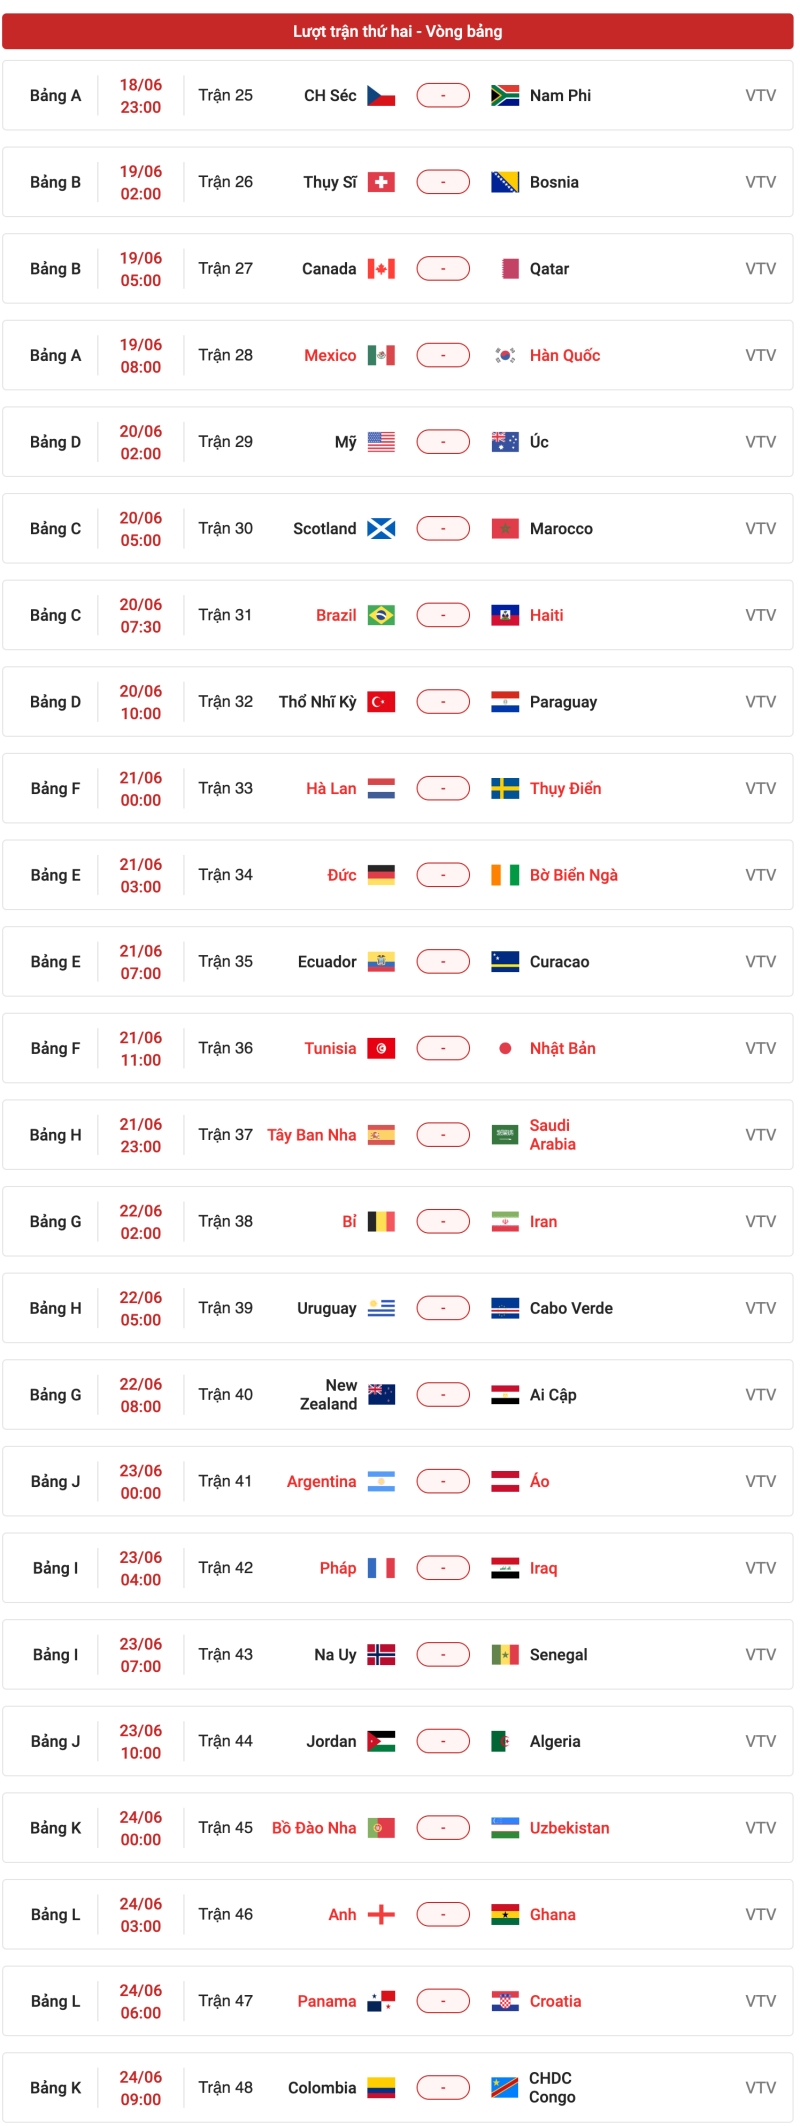Click the Japan flag in match 36
The image size is (800, 2126).
click(x=505, y=1048)
